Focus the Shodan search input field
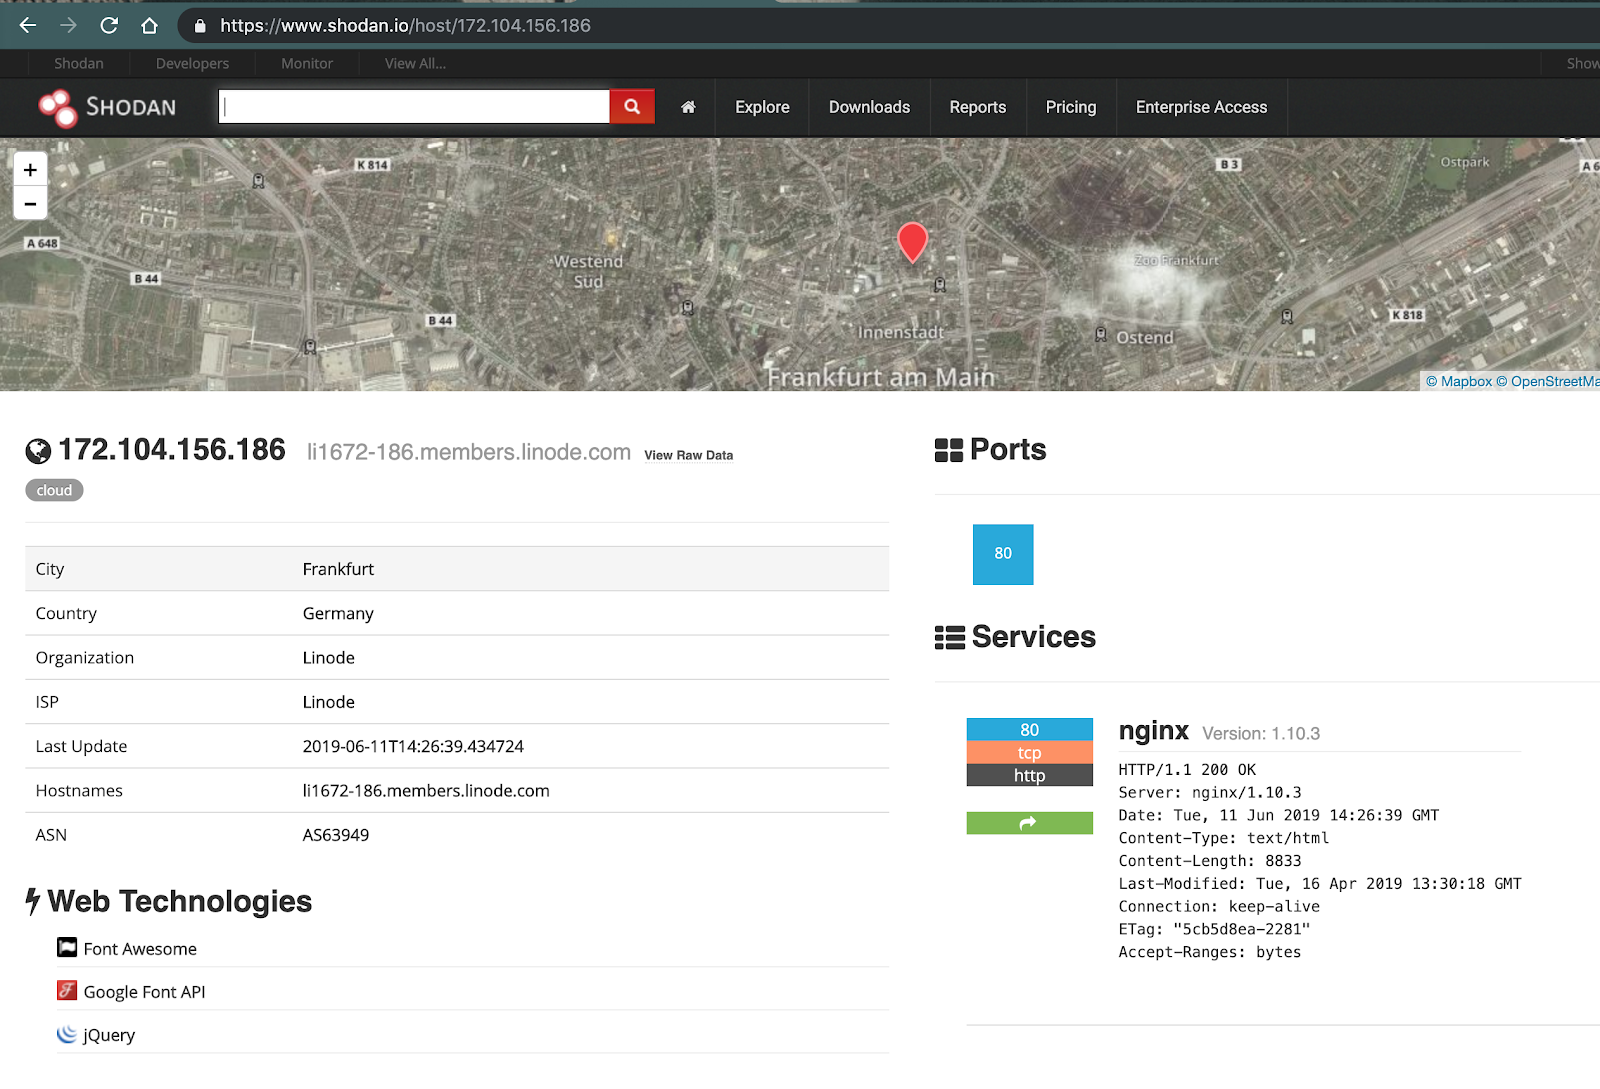 click(x=414, y=106)
